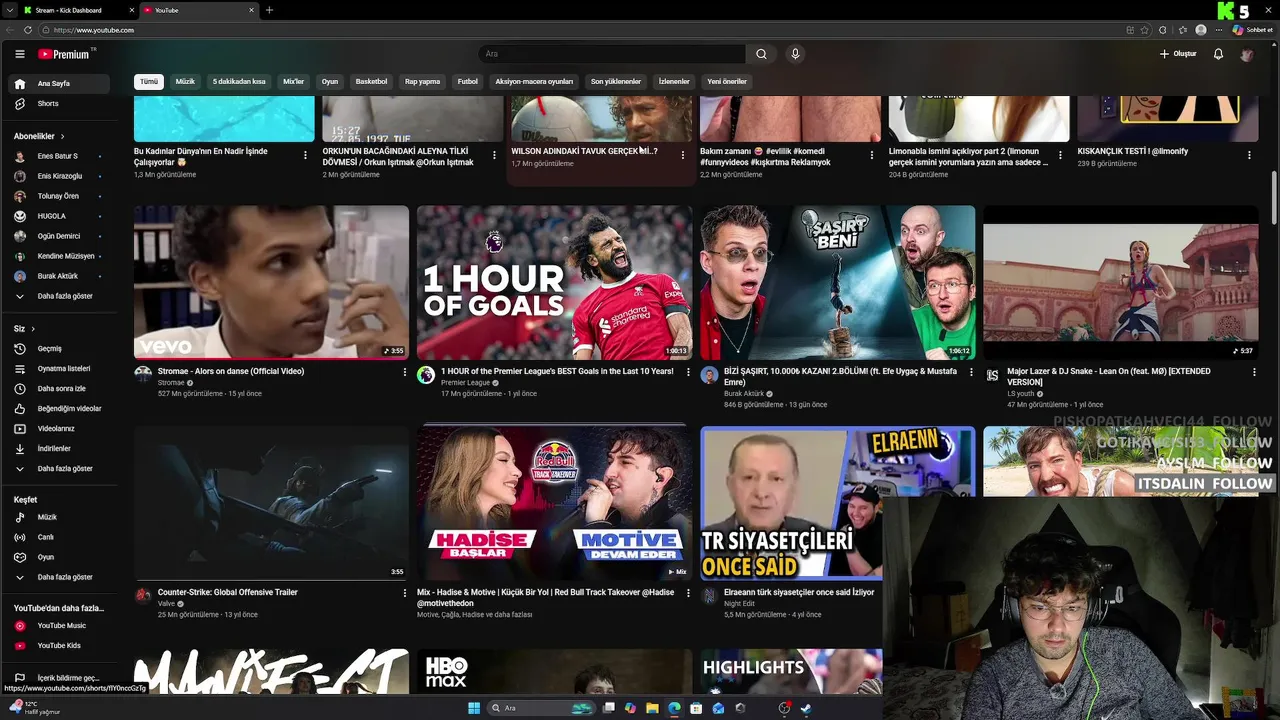Open the Major Lazer Lean On title
The width and height of the screenshot is (1280, 720).
[1108, 376]
